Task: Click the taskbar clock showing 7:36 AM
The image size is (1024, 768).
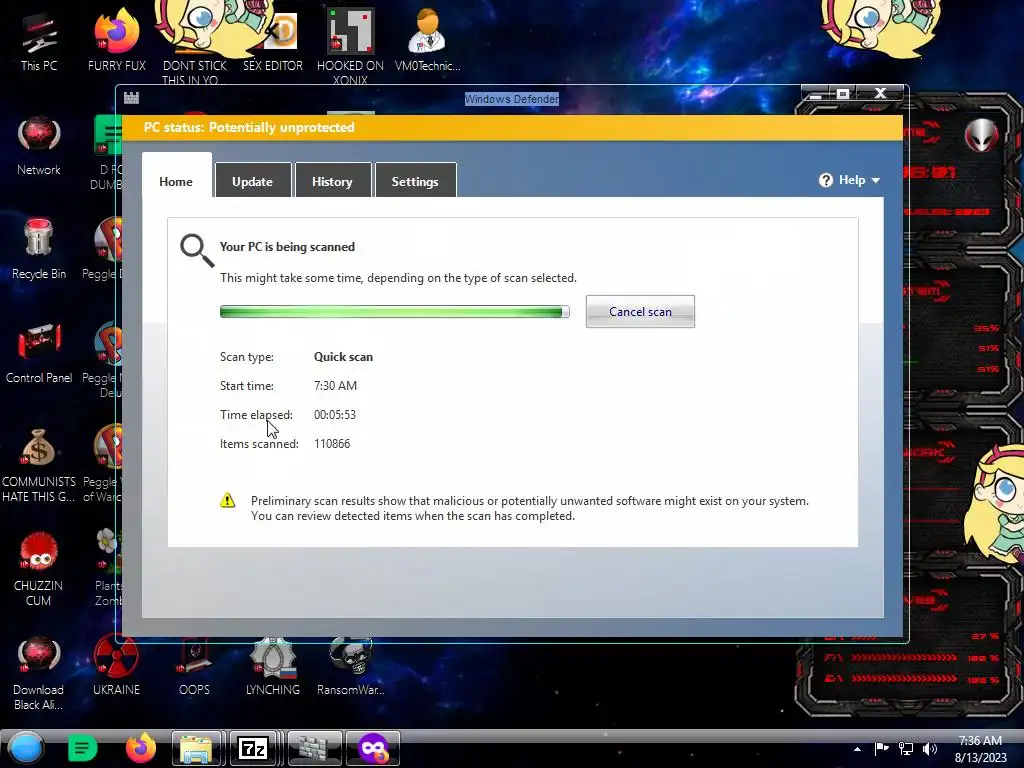Action: point(980,749)
